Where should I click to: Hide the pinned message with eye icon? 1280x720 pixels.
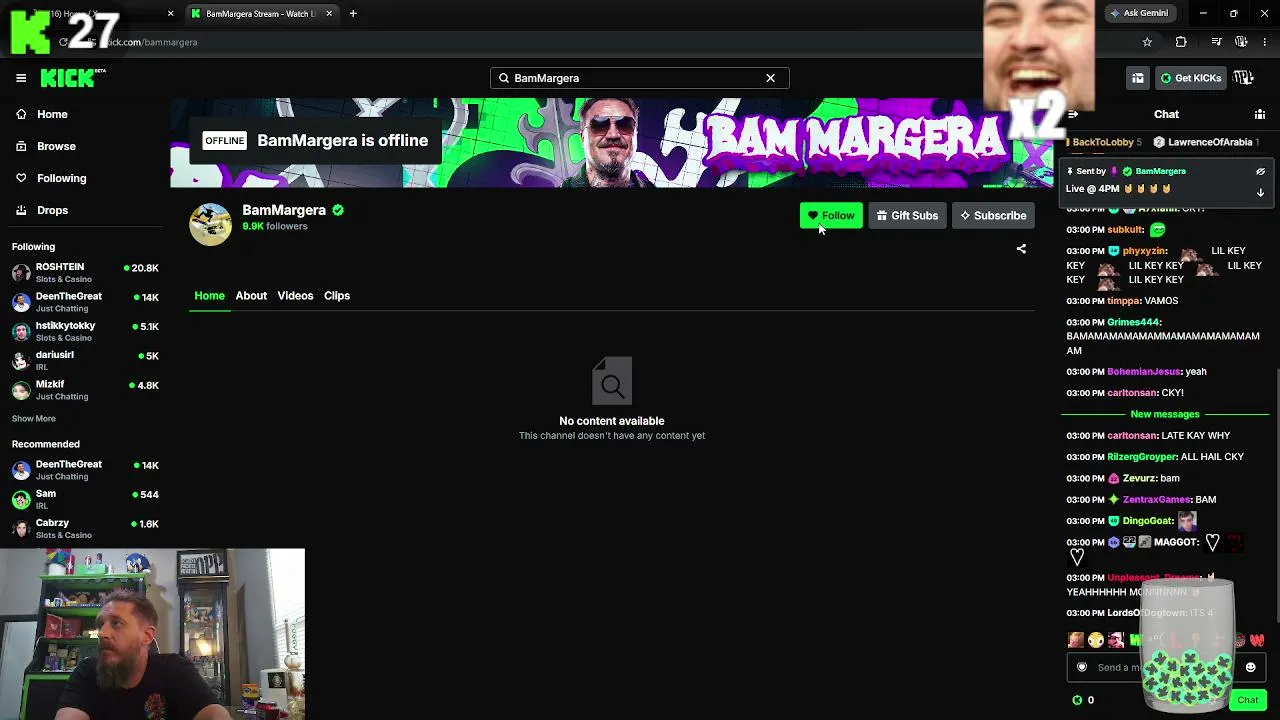(1260, 171)
